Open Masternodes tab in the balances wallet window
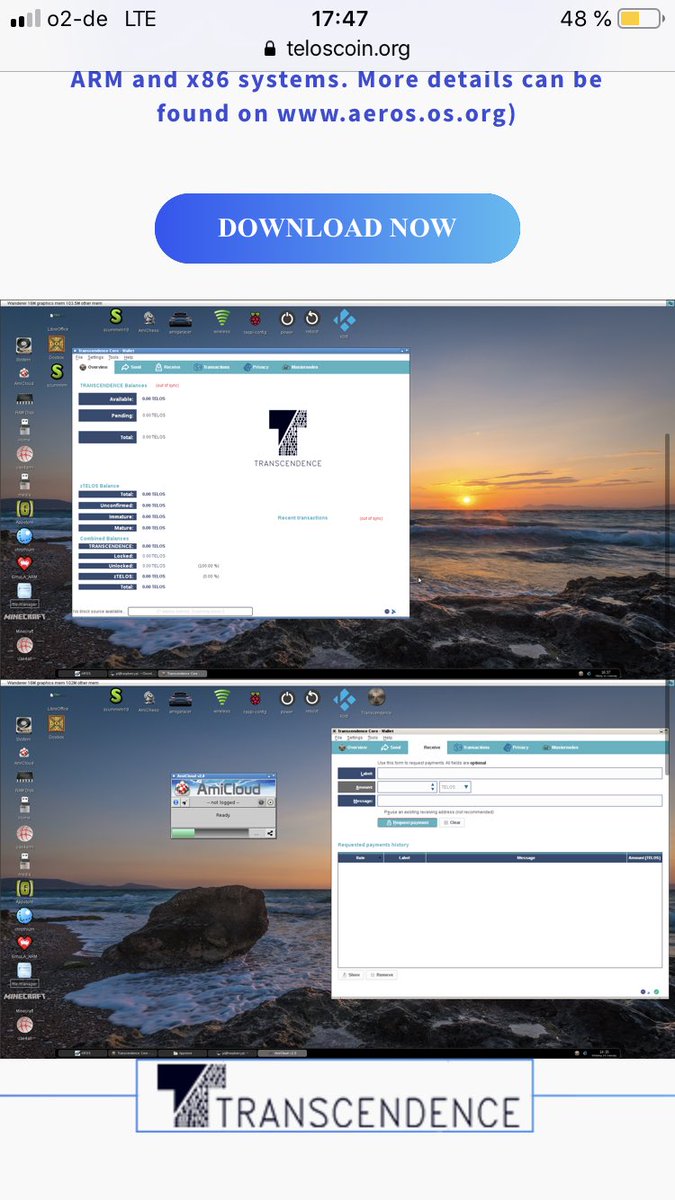 tap(299, 367)
